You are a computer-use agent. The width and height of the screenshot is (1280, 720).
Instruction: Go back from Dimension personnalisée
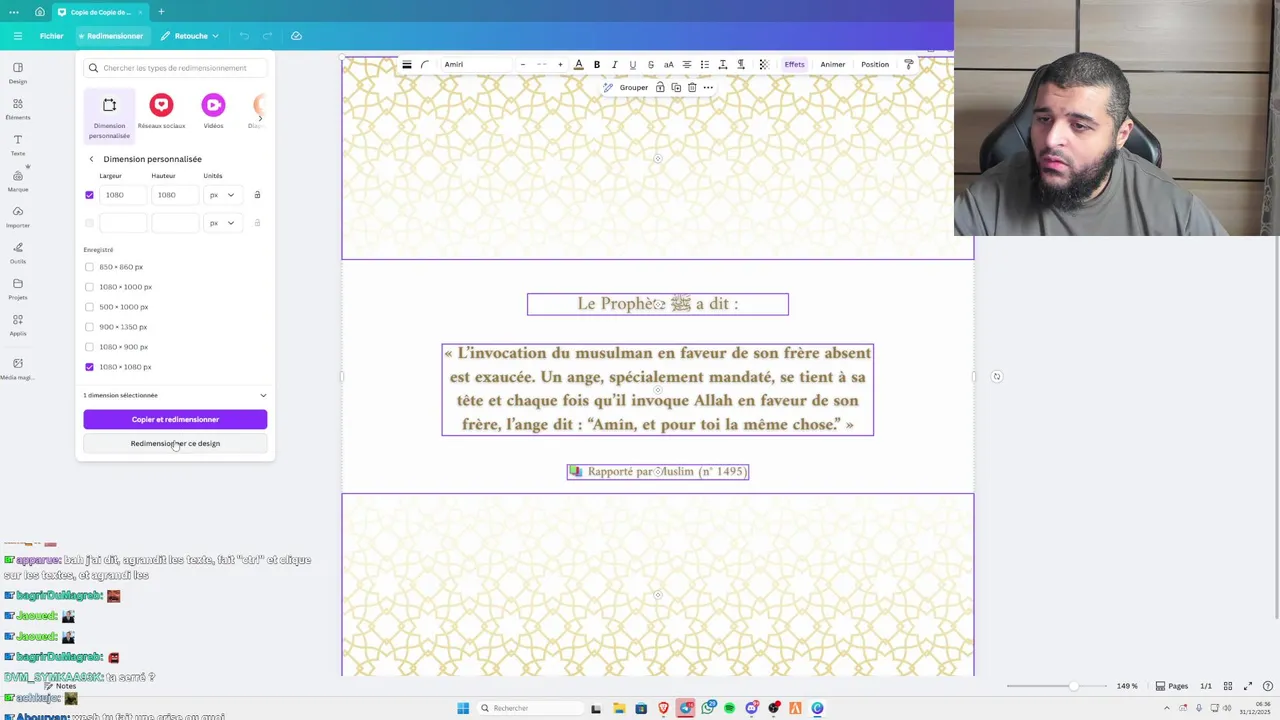(x=91, y=159)
